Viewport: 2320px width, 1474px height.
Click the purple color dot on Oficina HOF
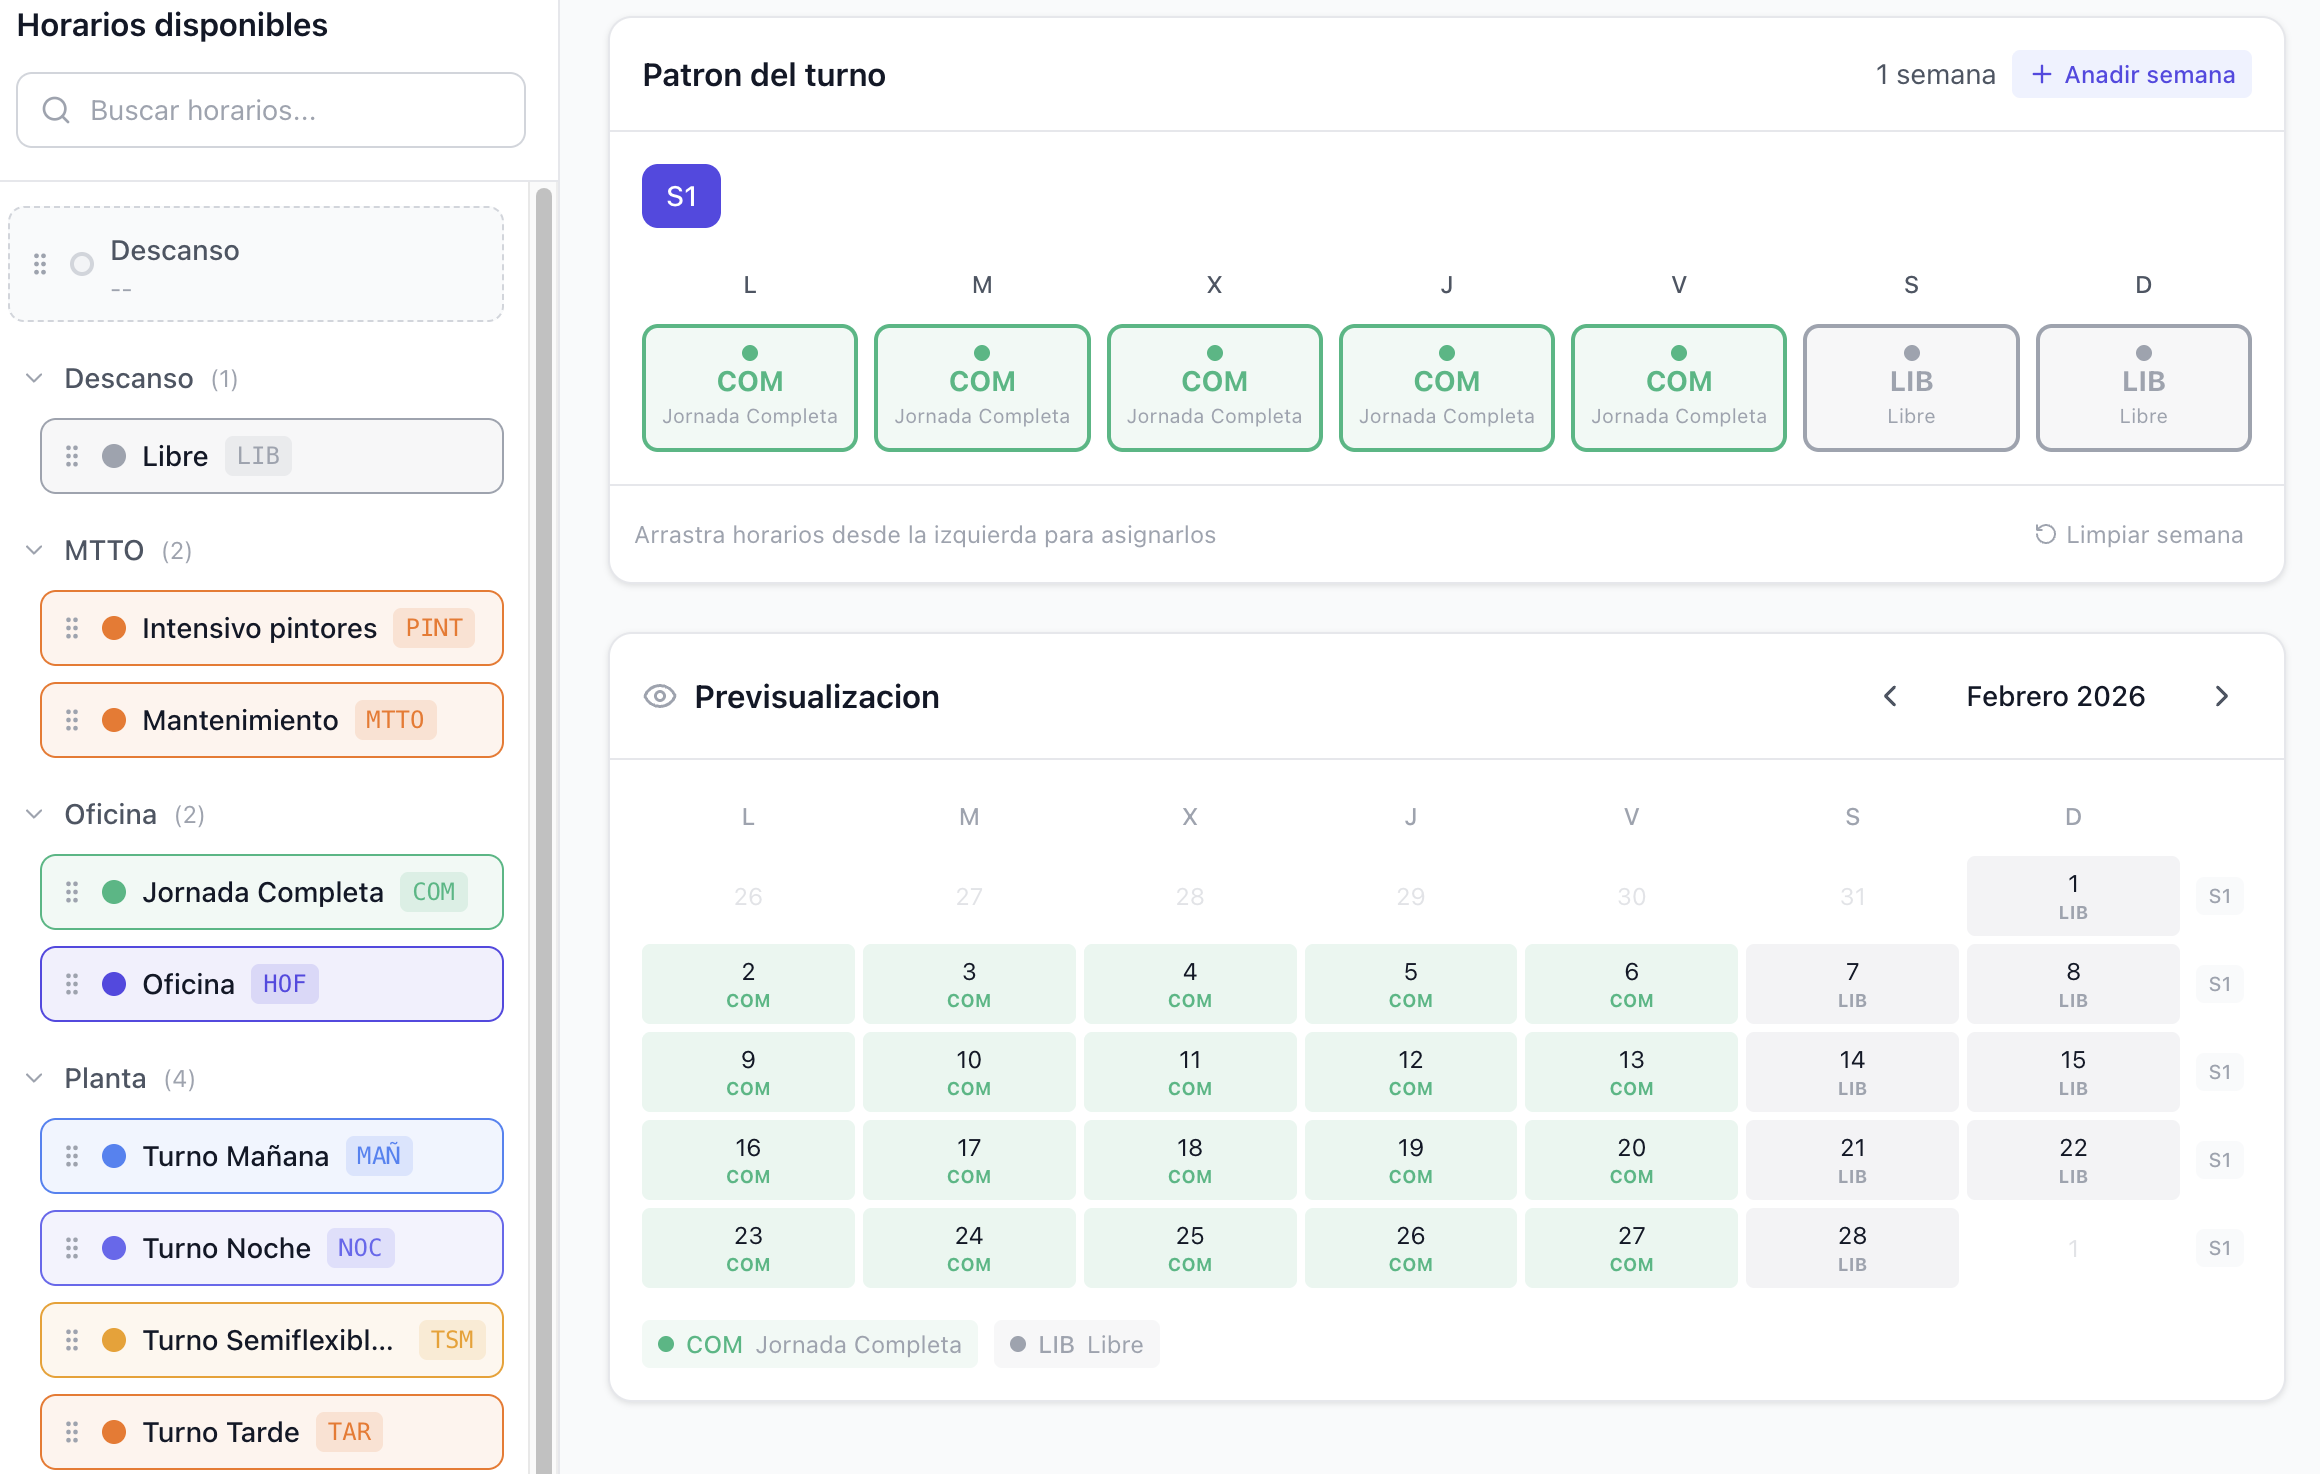click(114, 983)
